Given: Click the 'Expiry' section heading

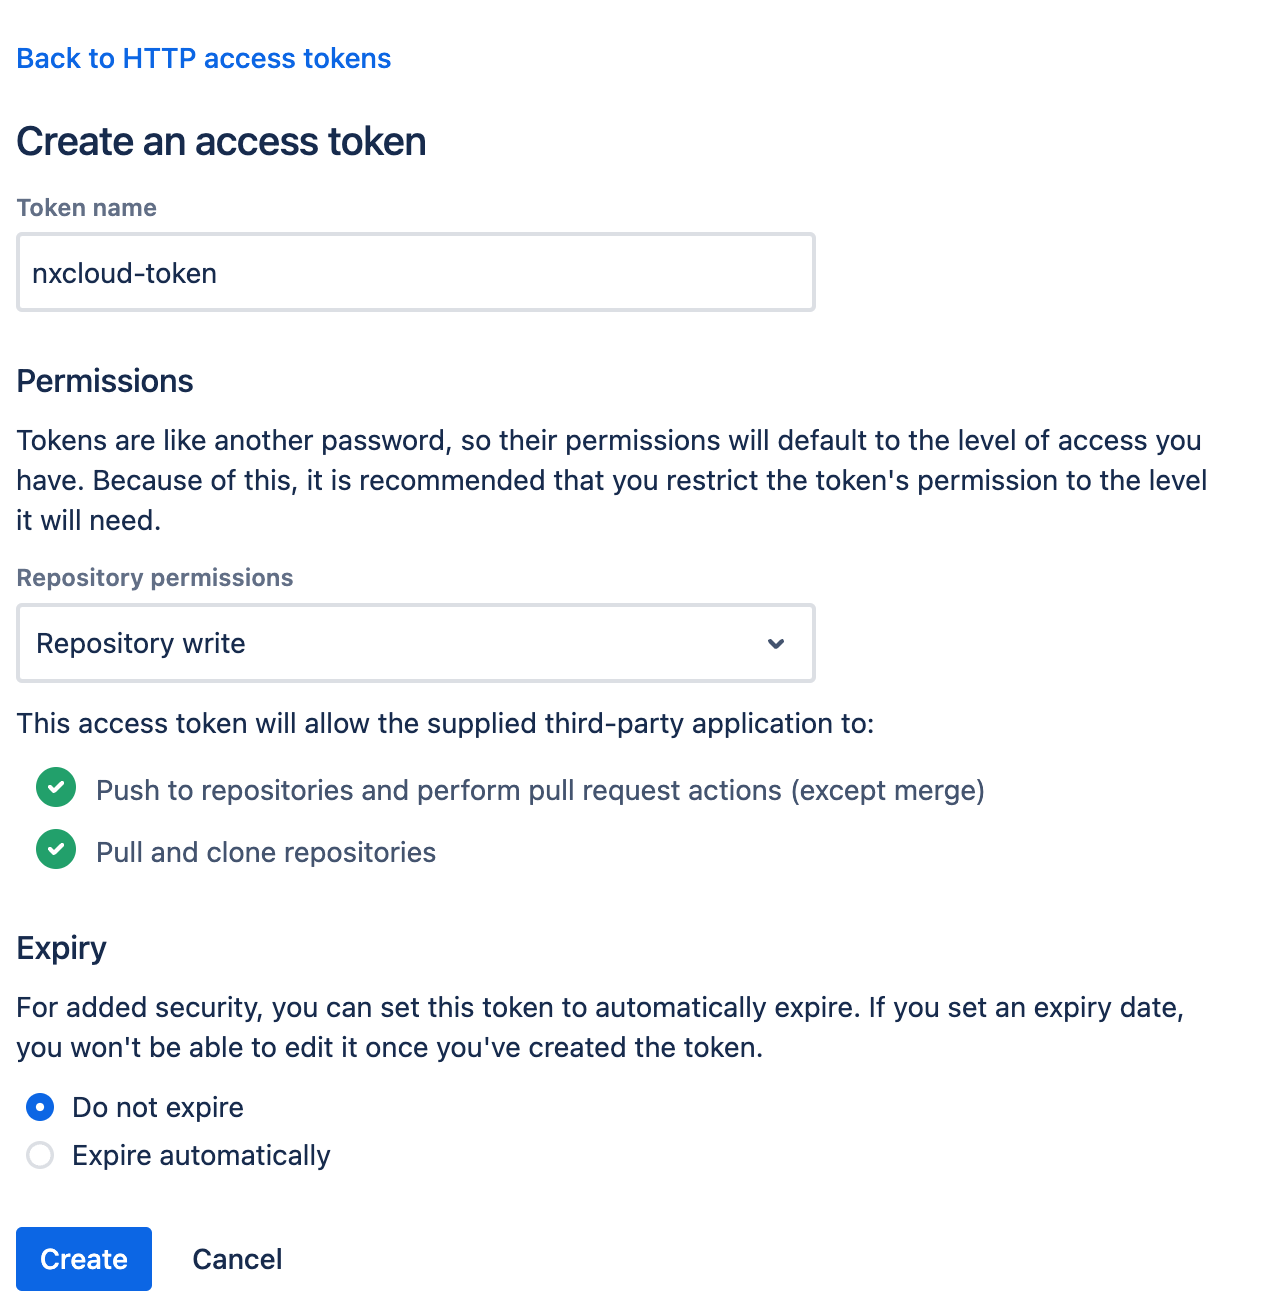Looking at the screenshot, I should (x=61, y=947).
